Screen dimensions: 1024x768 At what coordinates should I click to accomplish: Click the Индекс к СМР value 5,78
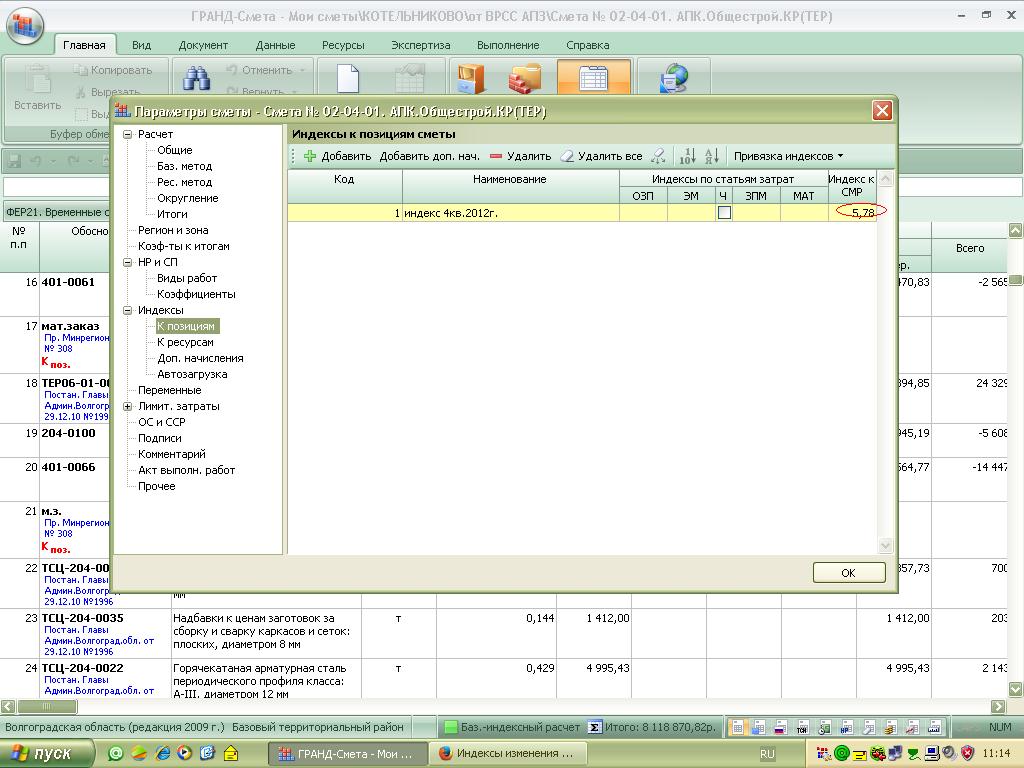tap(862, 213)
